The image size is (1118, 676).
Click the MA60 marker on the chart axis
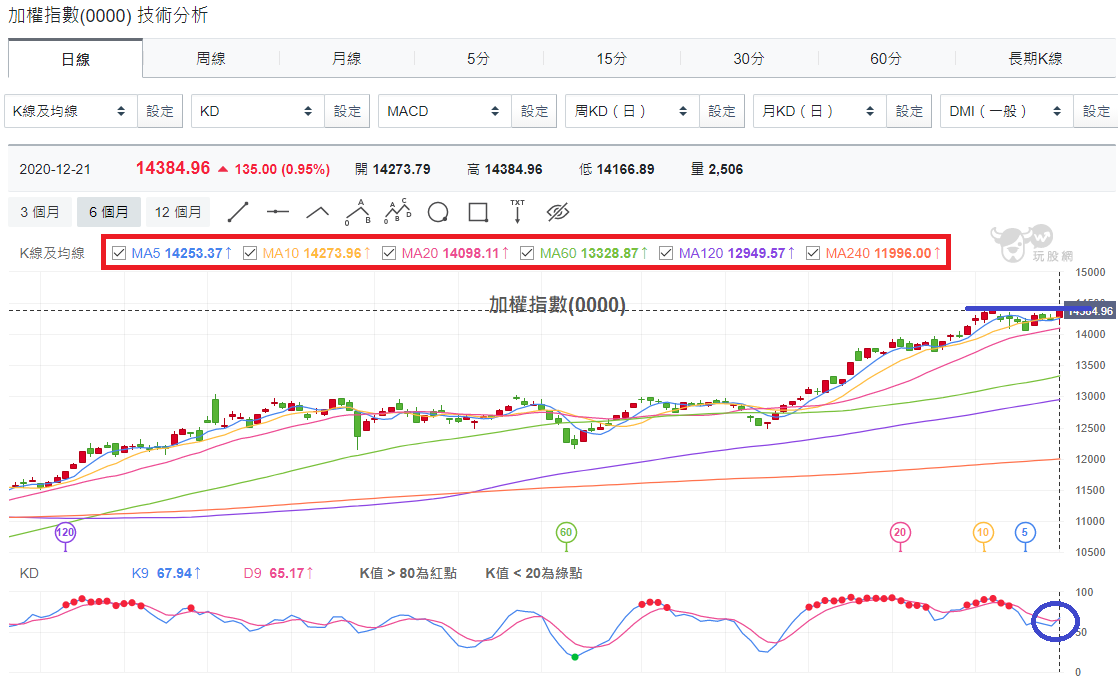566,532
